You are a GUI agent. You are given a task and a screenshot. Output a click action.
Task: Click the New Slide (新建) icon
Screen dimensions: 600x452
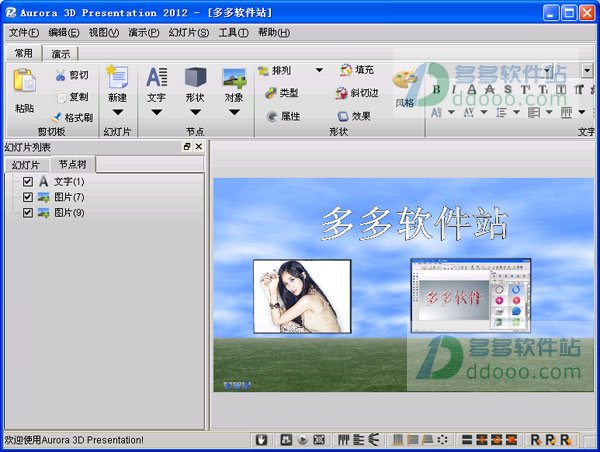click(117, 77)
